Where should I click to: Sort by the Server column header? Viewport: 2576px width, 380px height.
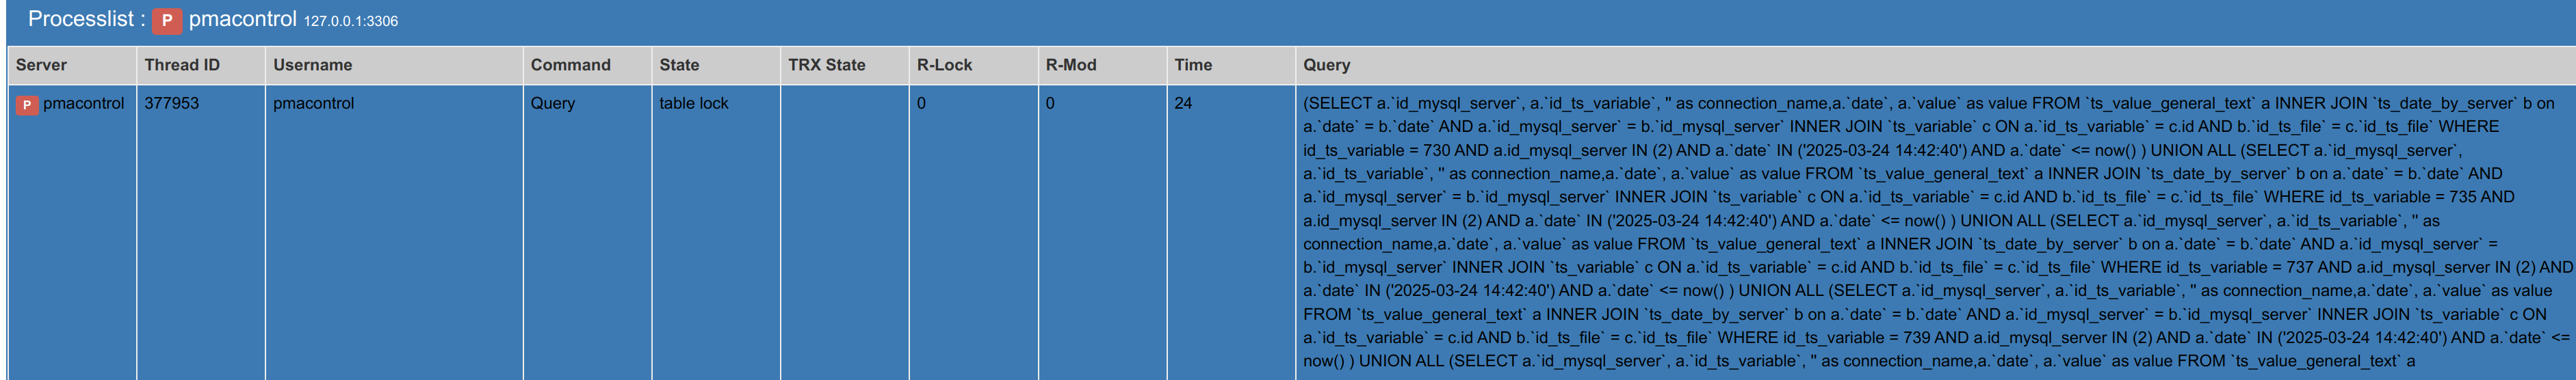pyautogui.click(x=41, y=65)
